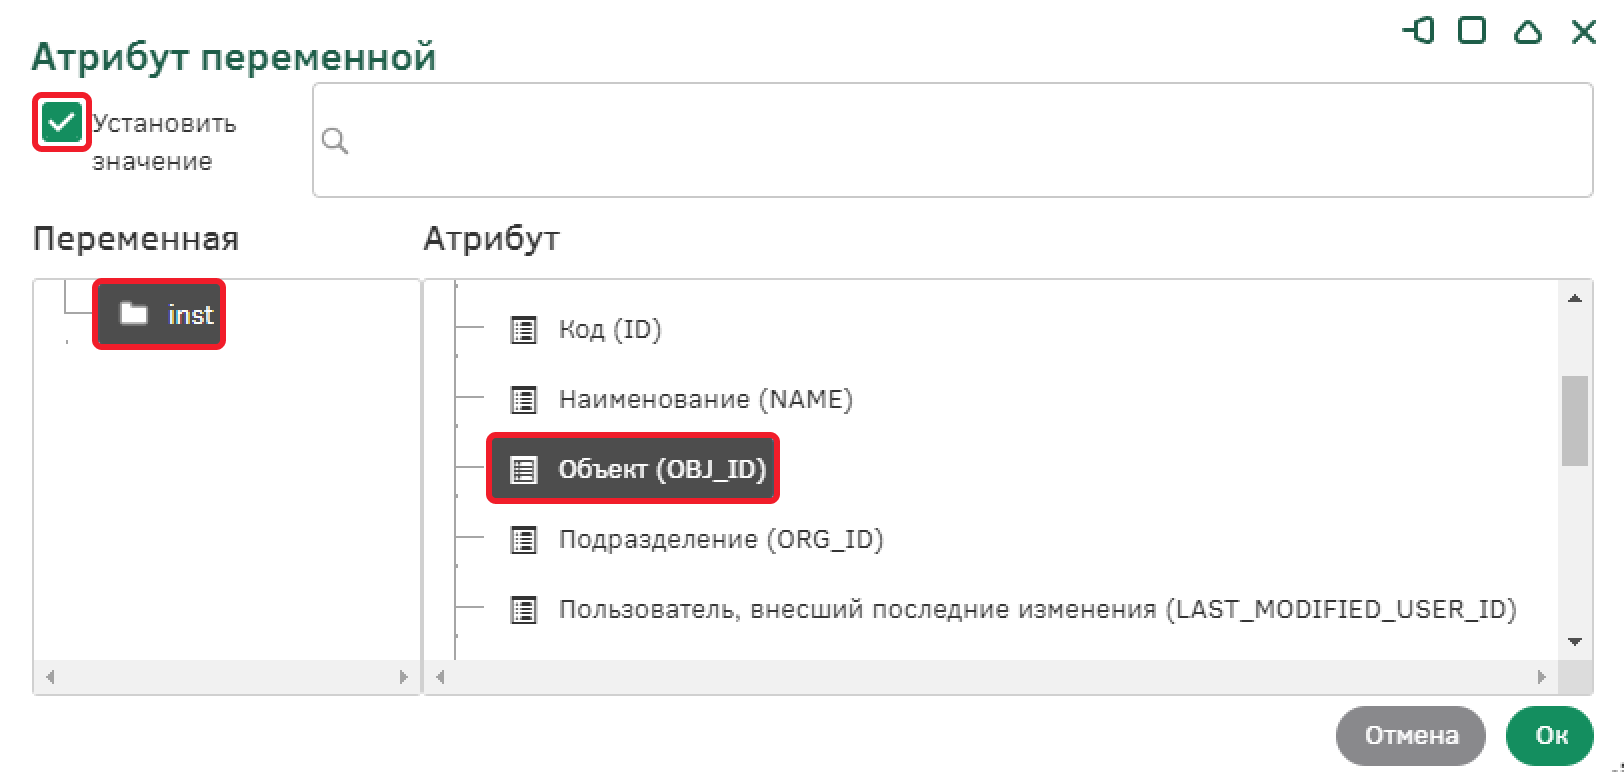Click the list icon beside Наименование (NAME)
Screen dimensions: 1624x772
[523, 400]
